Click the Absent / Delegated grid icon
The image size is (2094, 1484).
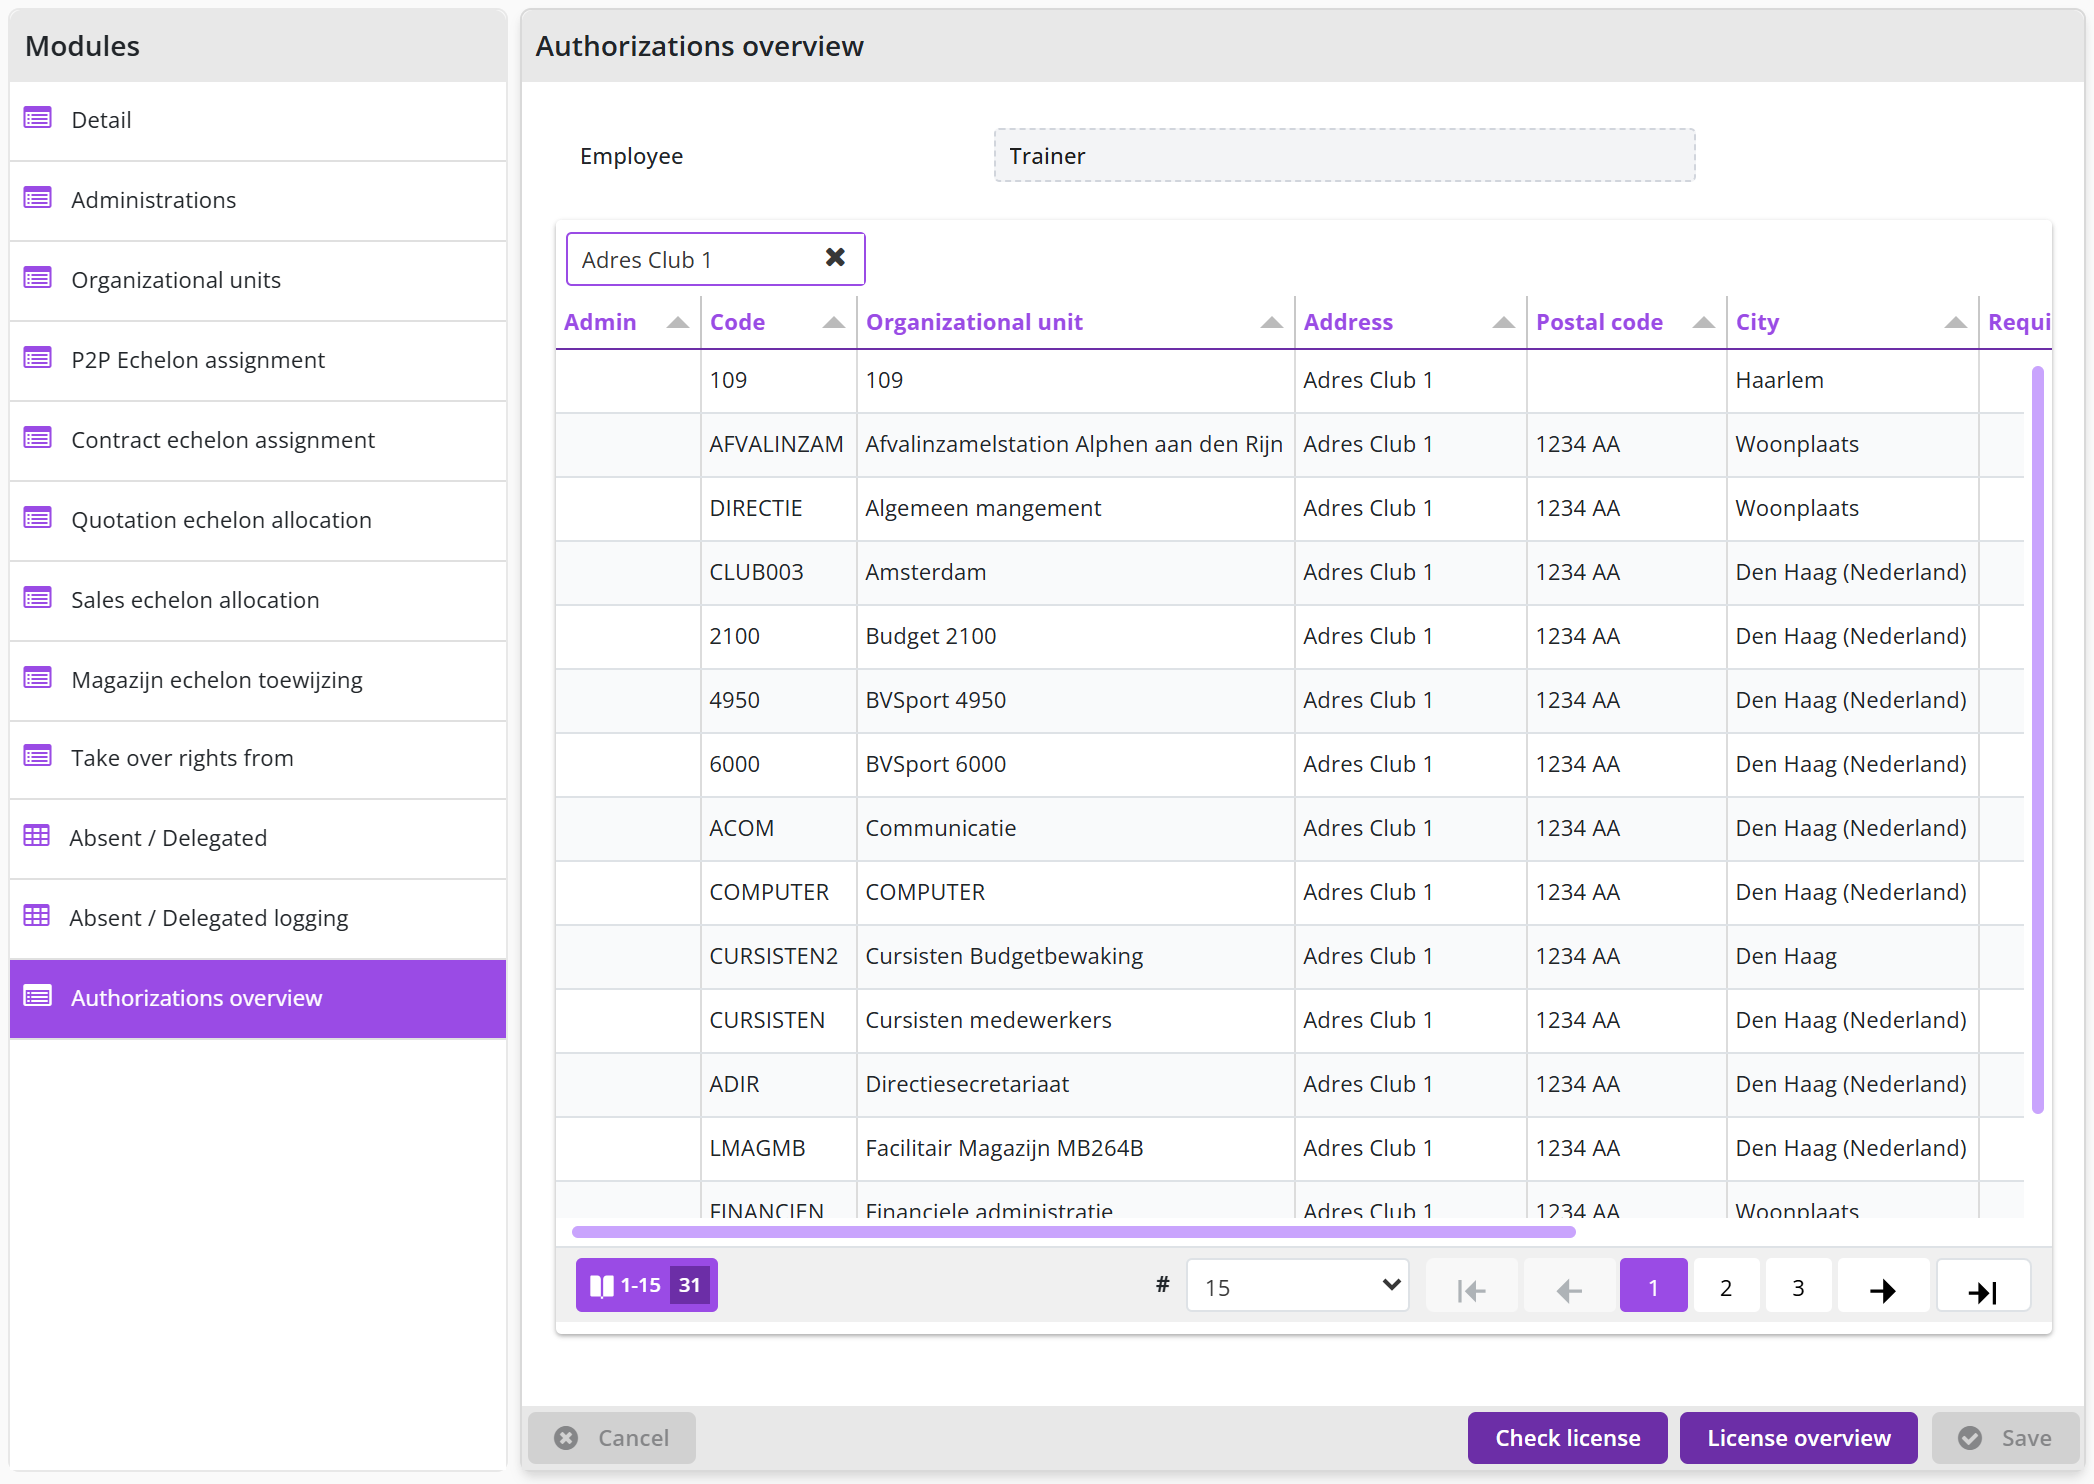point(37,836)
